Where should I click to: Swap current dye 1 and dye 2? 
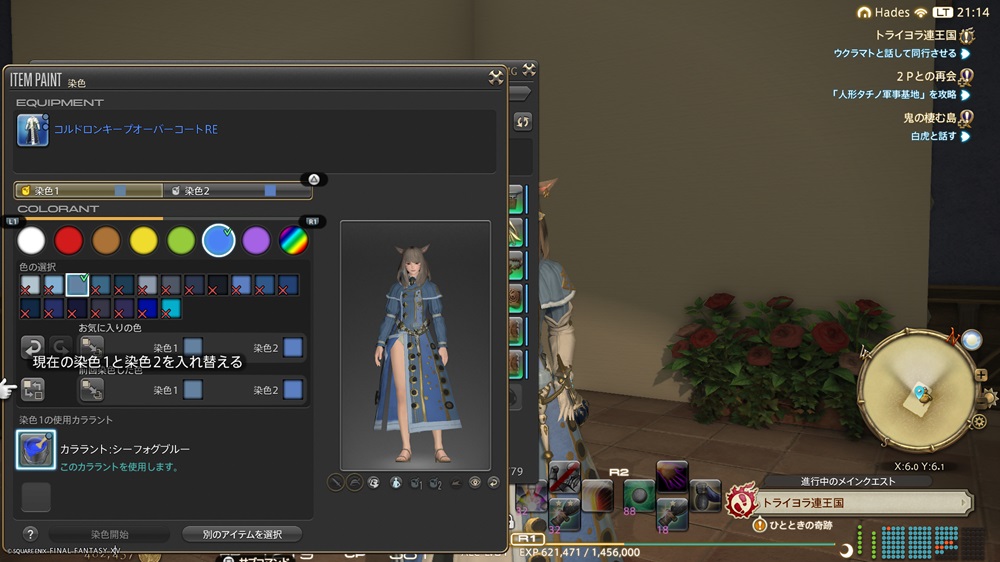coord(33,389)
